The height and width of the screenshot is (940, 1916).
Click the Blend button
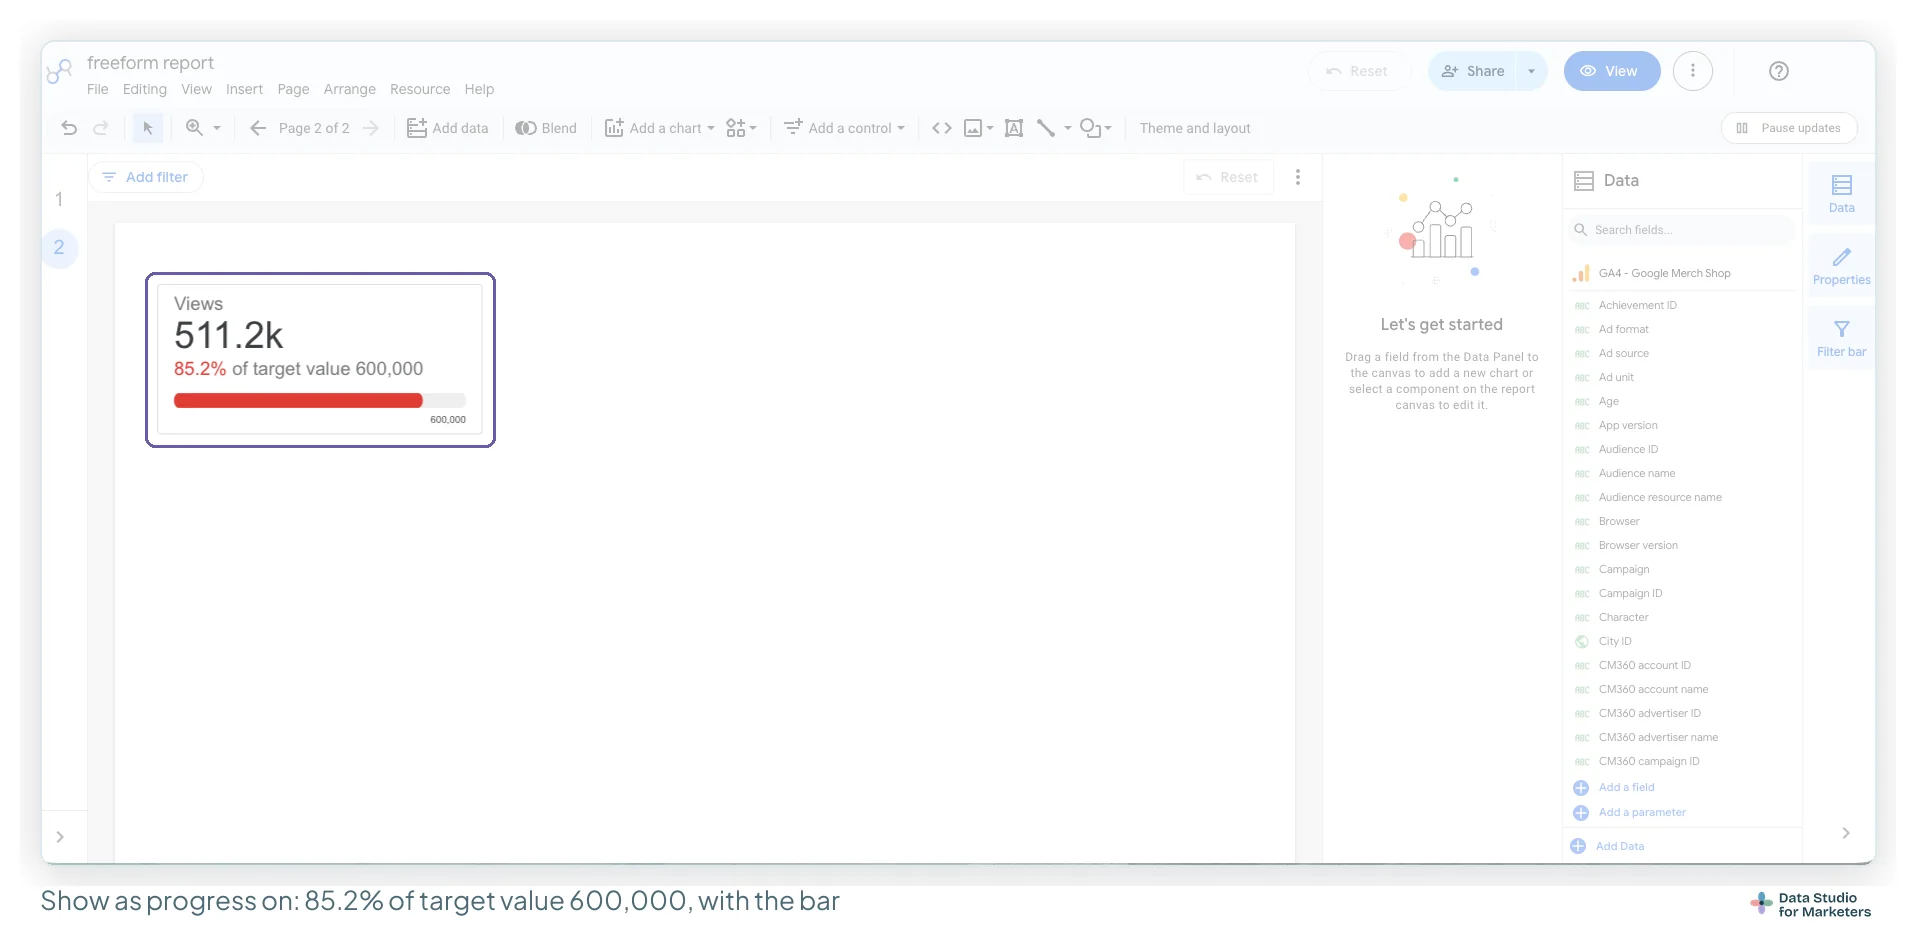[x=546, y=128]
